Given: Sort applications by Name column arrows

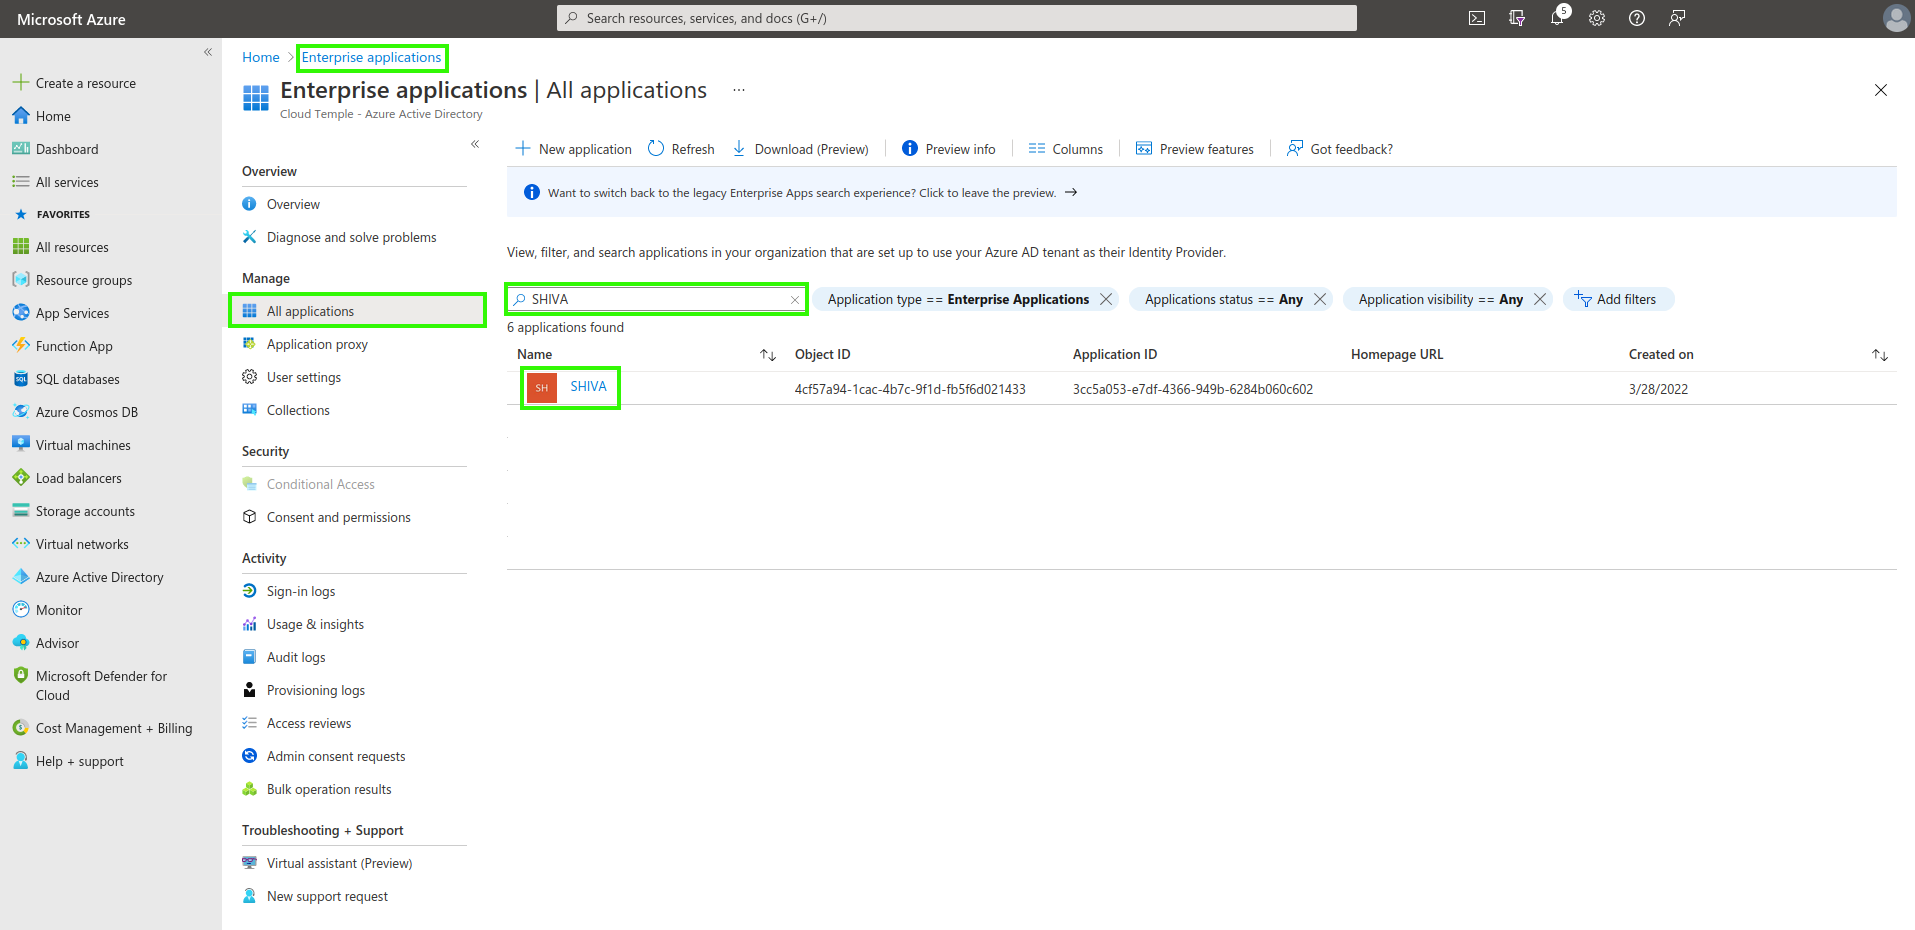Looking at the screenshot, I should (x=768, y=355).
